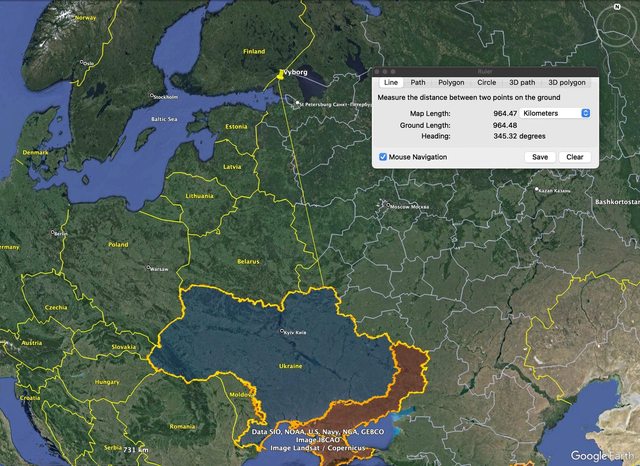
Task: Select the yellow Vyborg placemark pin
Action: pos(280,73)
